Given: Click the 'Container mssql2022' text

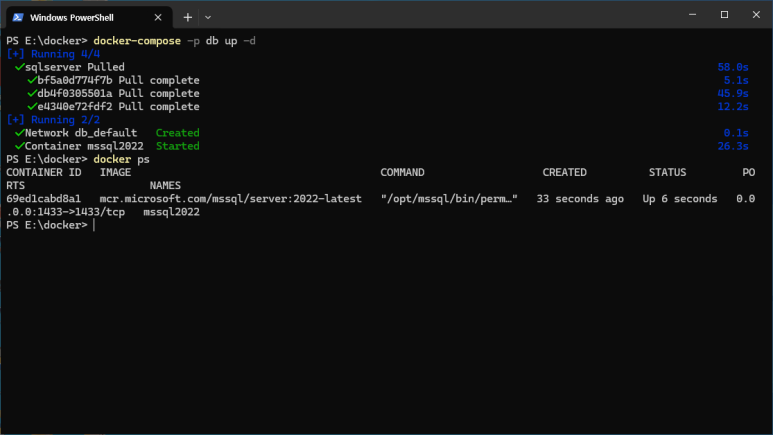Looking at the screenshot, I should click(x=84, y=146).
